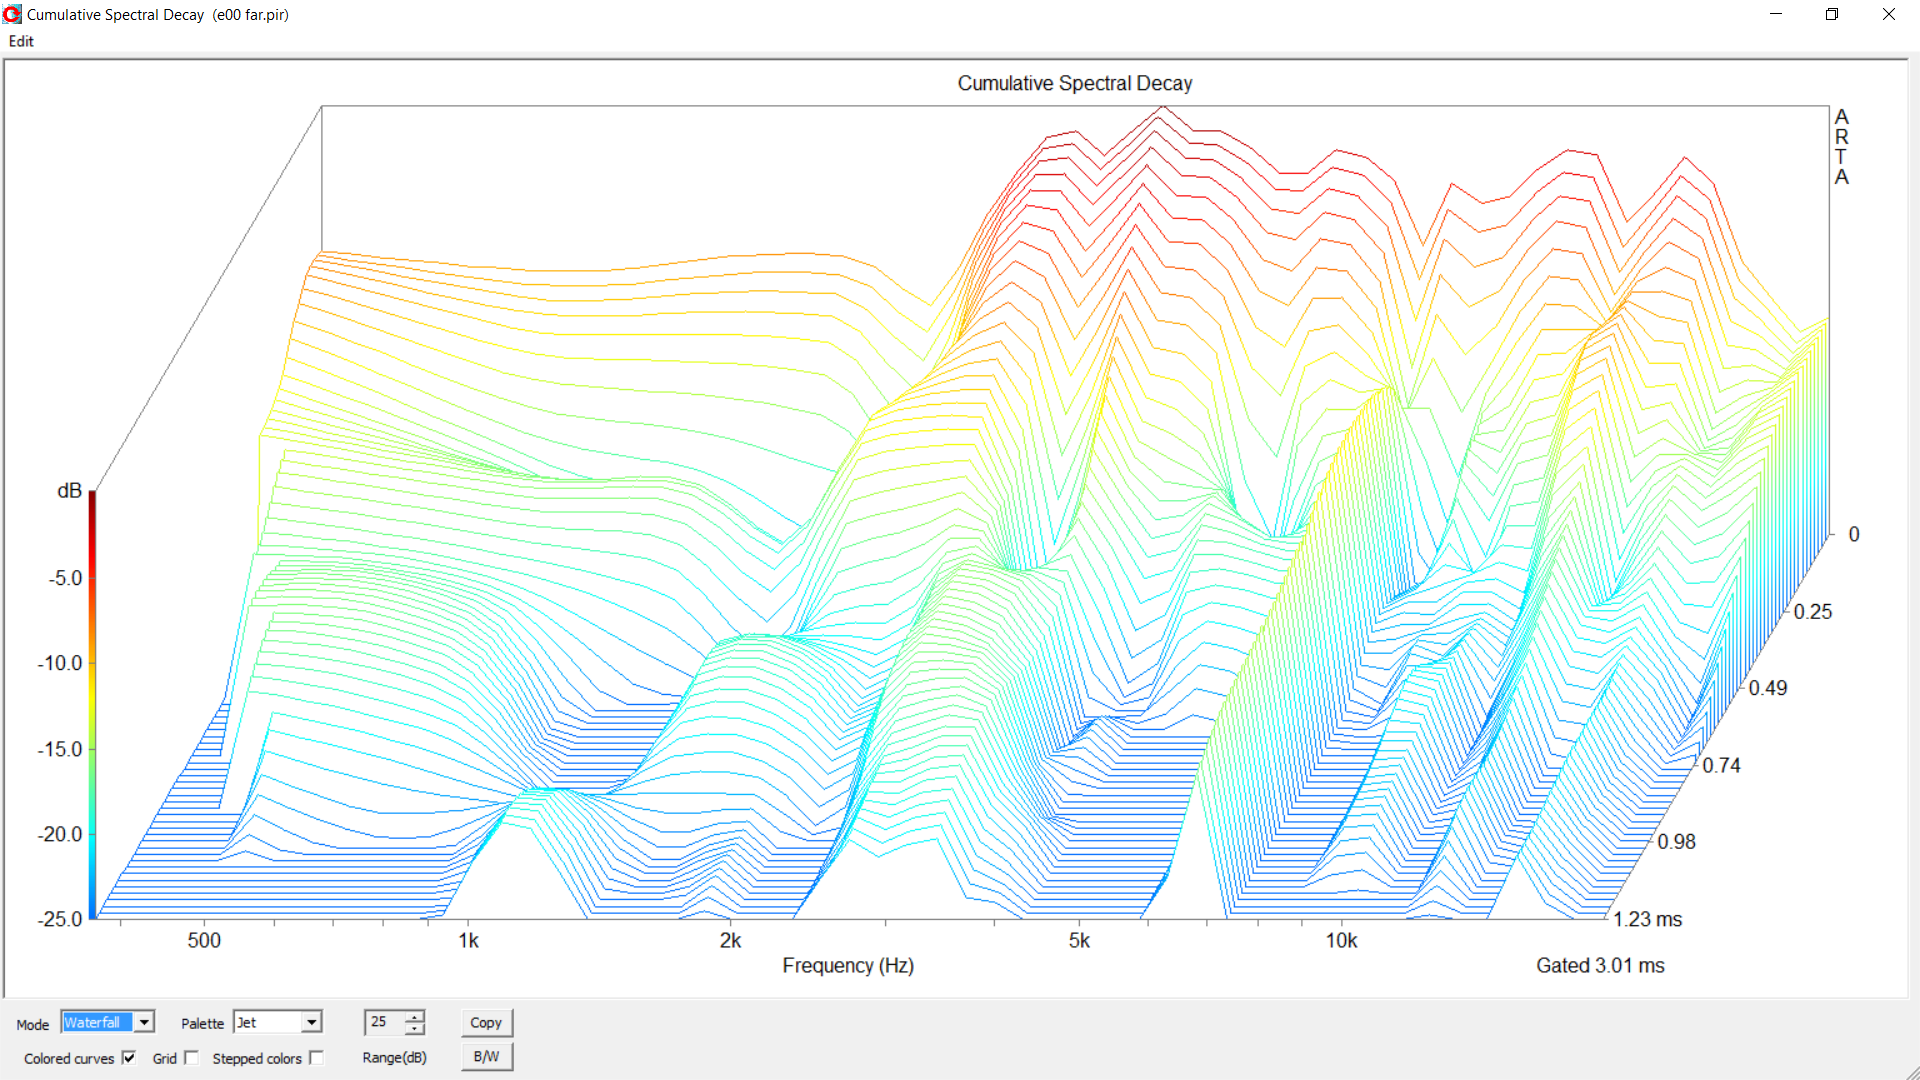Viewport: 1920px width, 1080px height.
Task: Open the Mode dropdown showing Waterfall
Action: (145, 1022)
